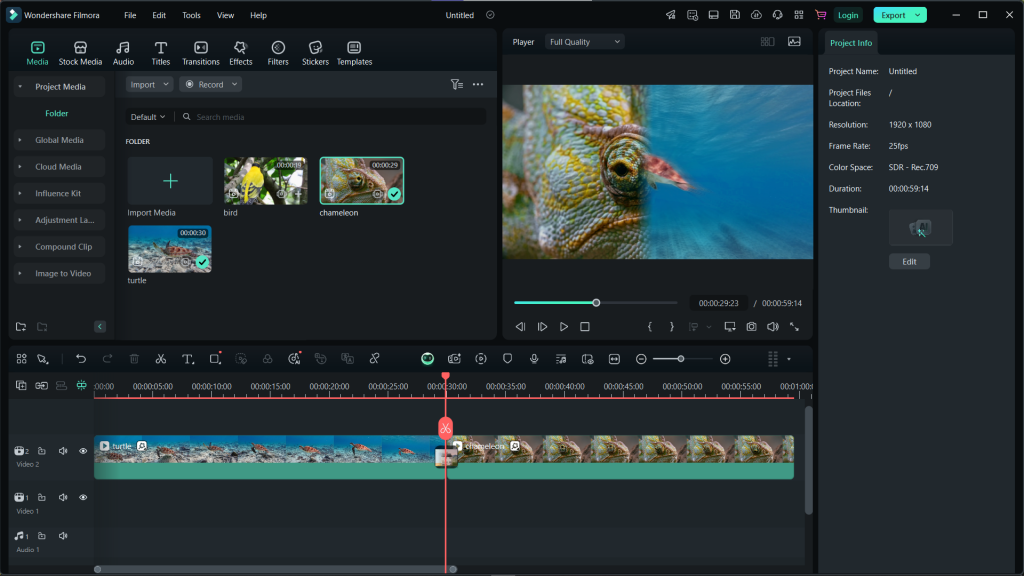The width and height of the screenshot is (1024, 576).
Task: Click the undo arrow in timeline toolbar
Action: click(x=81, y=359)
